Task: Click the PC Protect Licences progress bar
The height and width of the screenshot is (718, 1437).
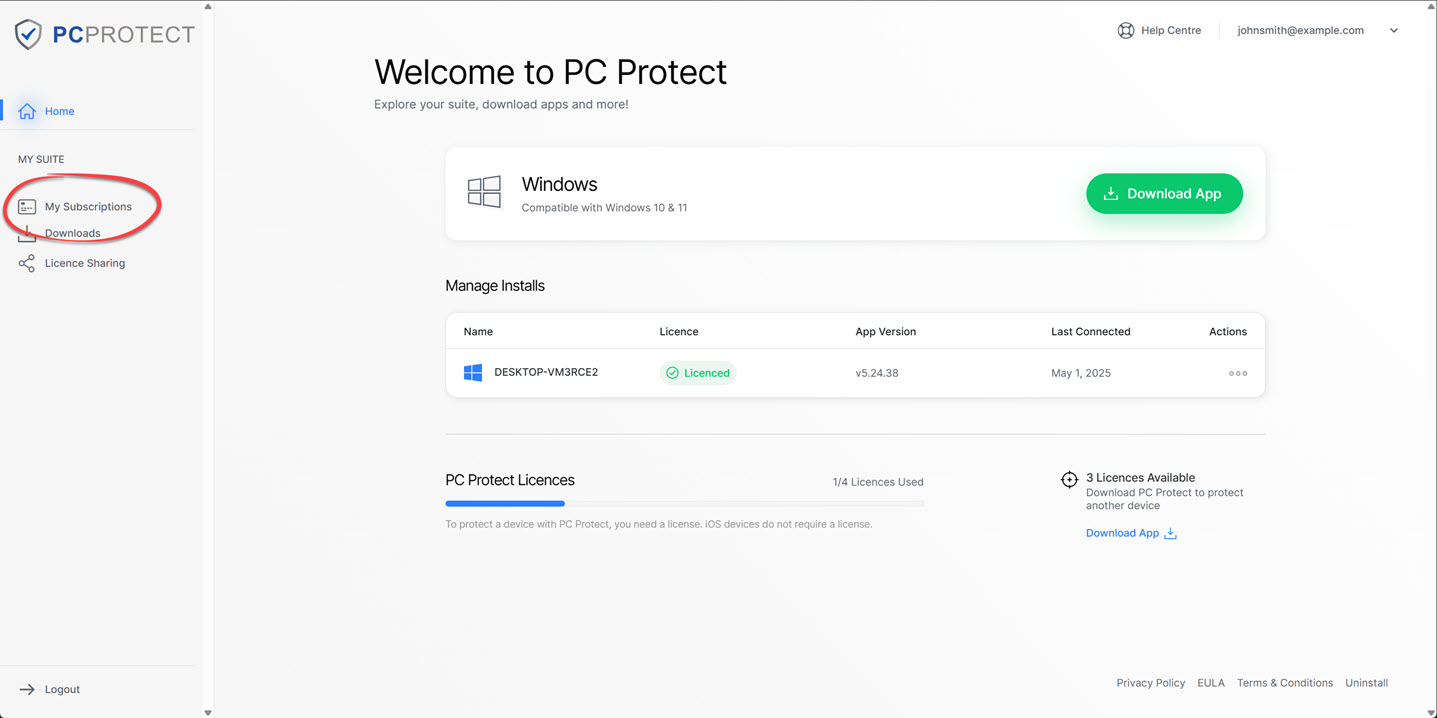Action: pyautogui.click(x=685, y=504)
